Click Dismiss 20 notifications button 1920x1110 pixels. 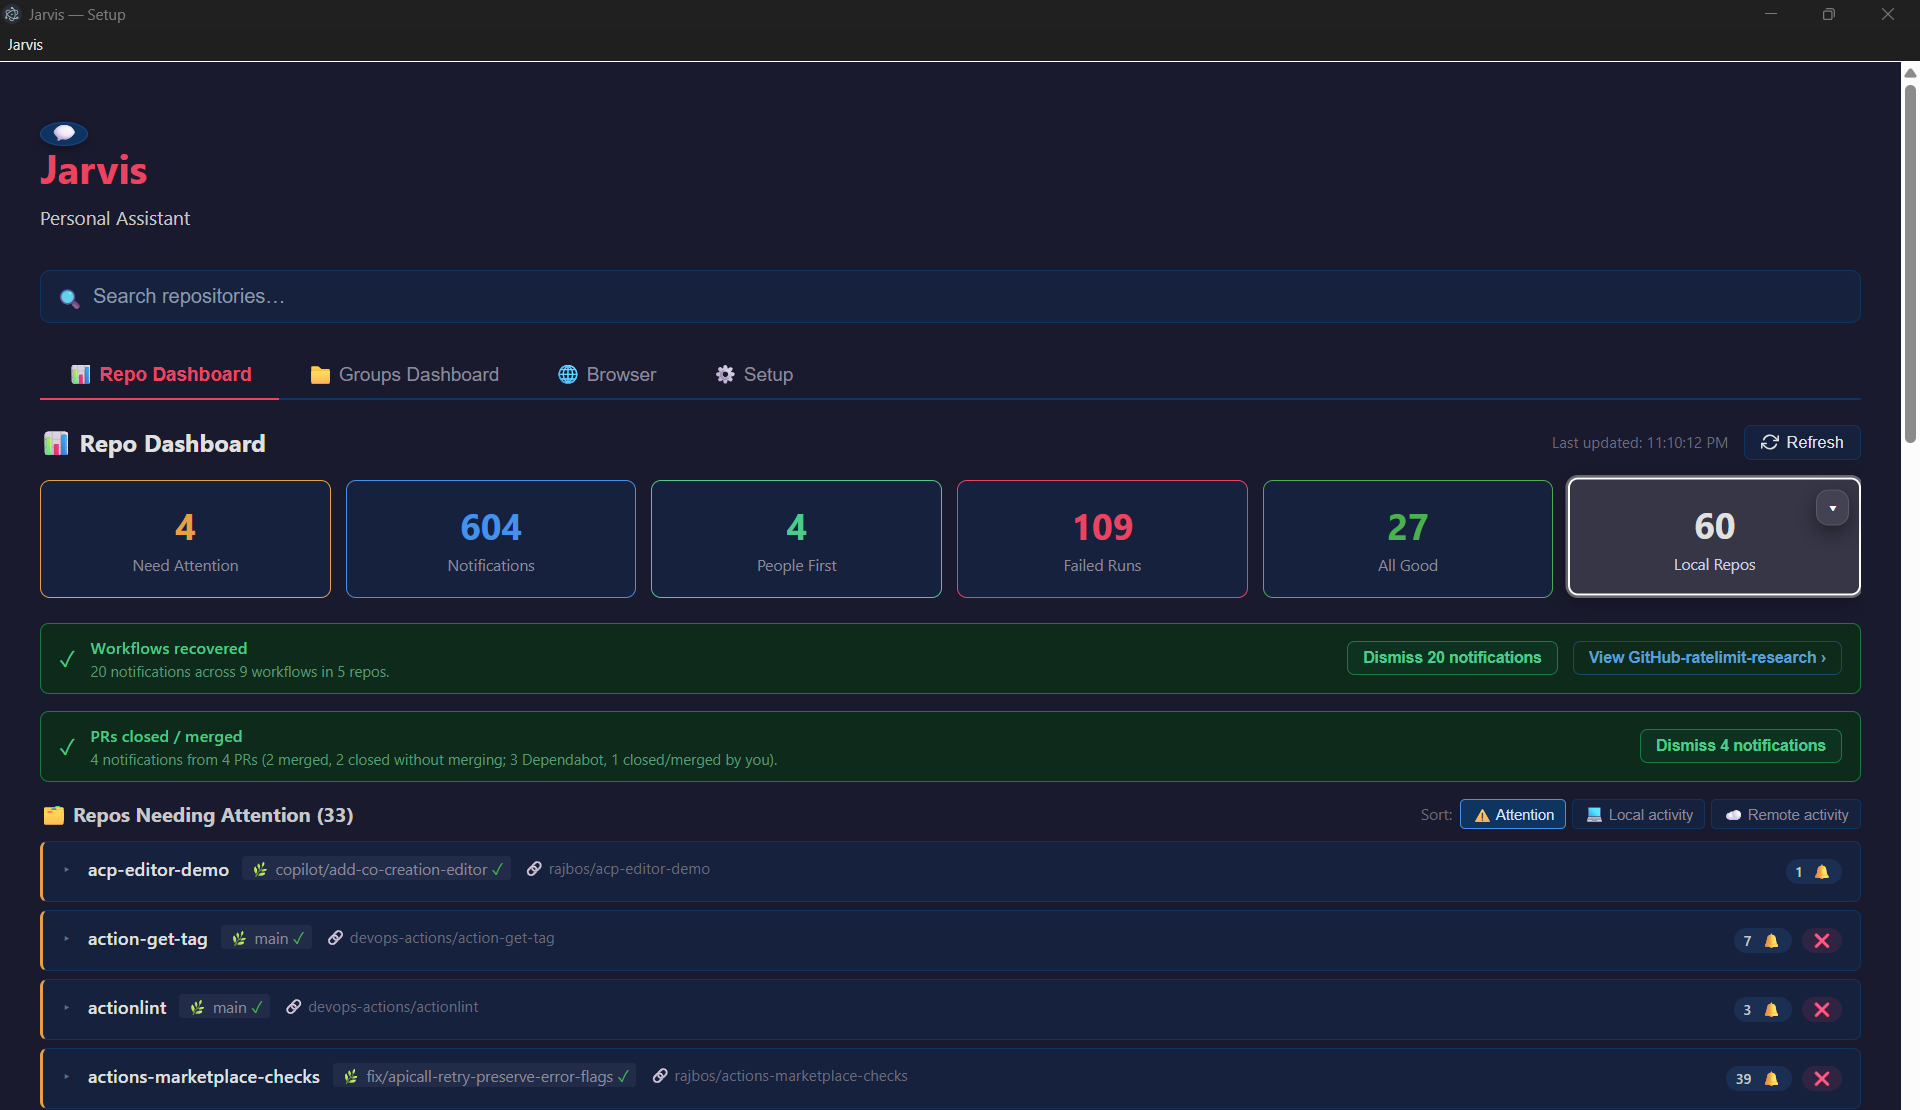point(1452,658)
